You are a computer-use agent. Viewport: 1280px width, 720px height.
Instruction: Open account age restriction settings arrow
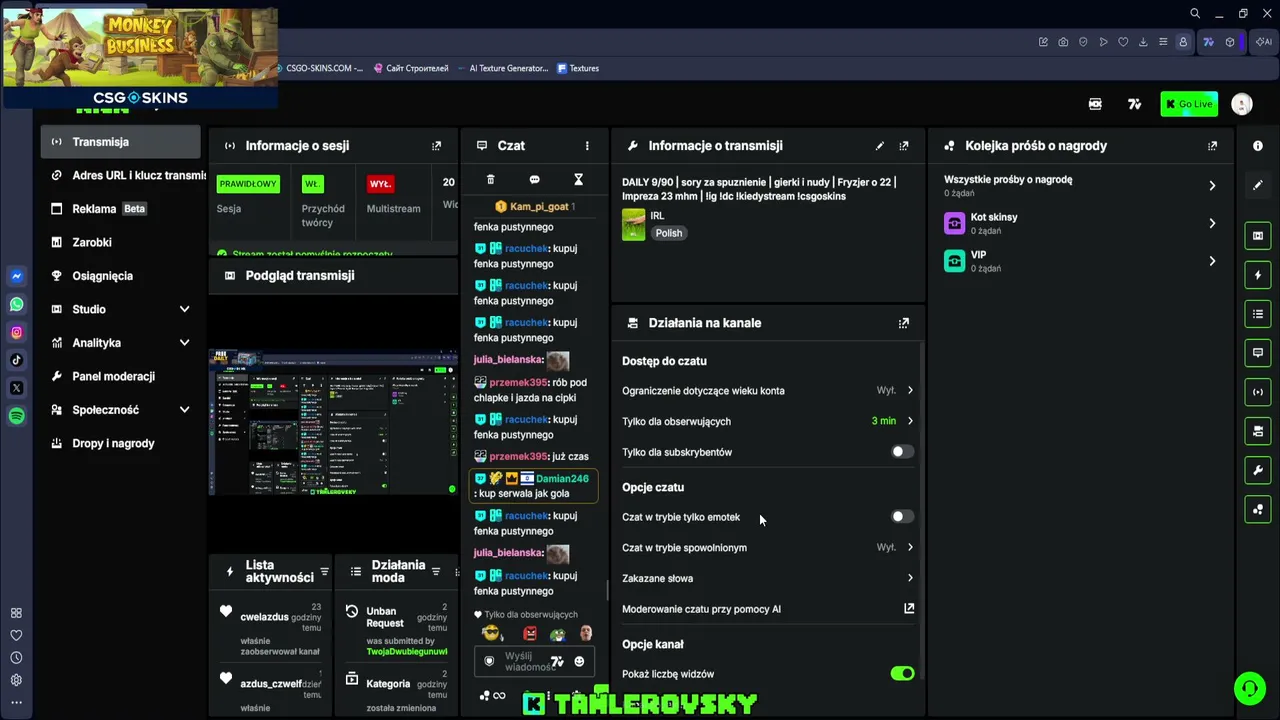point(910,390)
